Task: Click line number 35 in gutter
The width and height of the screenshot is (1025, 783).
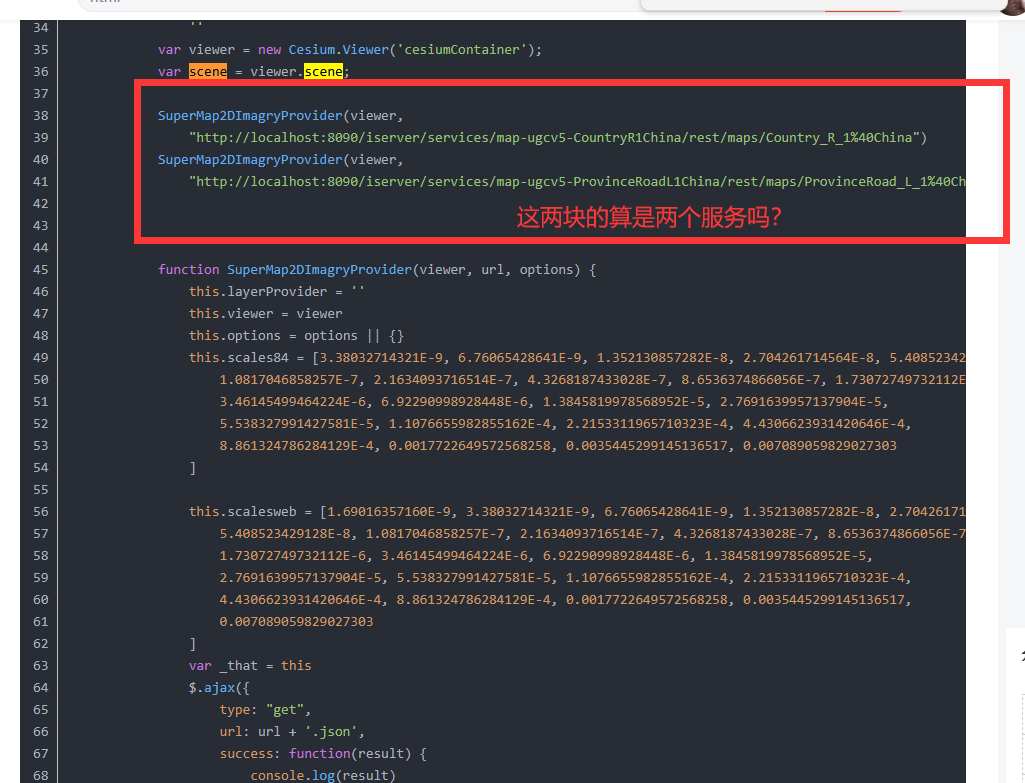Action: pyautogui.click(x=41, y=50)
